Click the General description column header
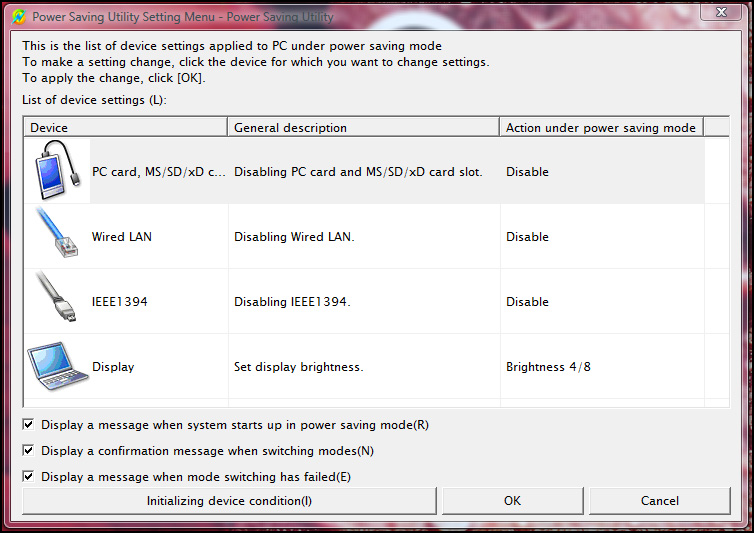The image size is (754, 533). 363,127
